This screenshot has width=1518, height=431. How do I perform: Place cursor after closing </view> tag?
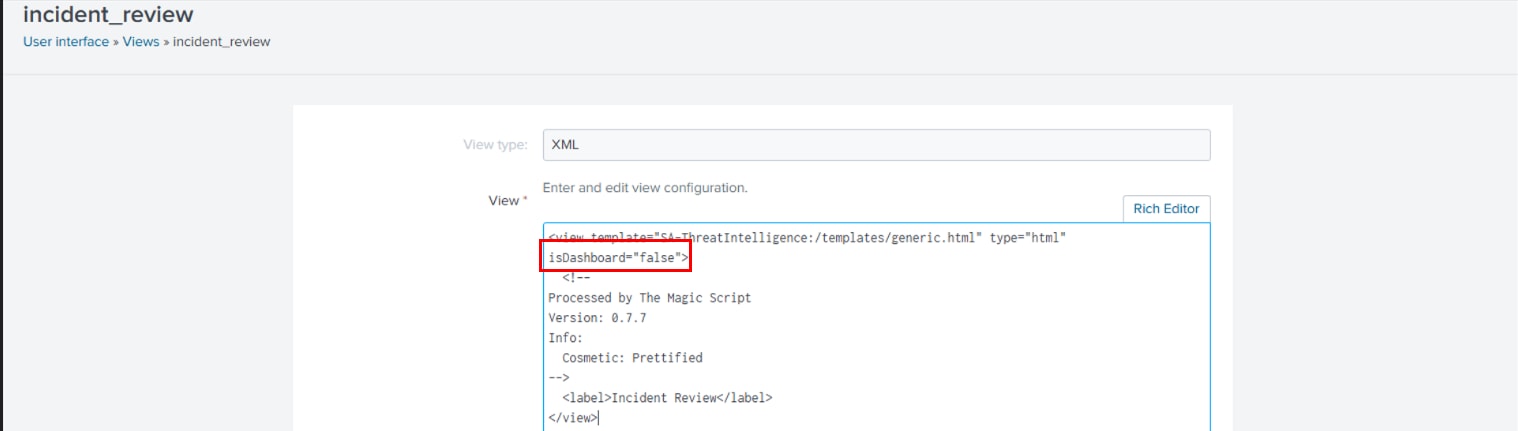point(599,418)
